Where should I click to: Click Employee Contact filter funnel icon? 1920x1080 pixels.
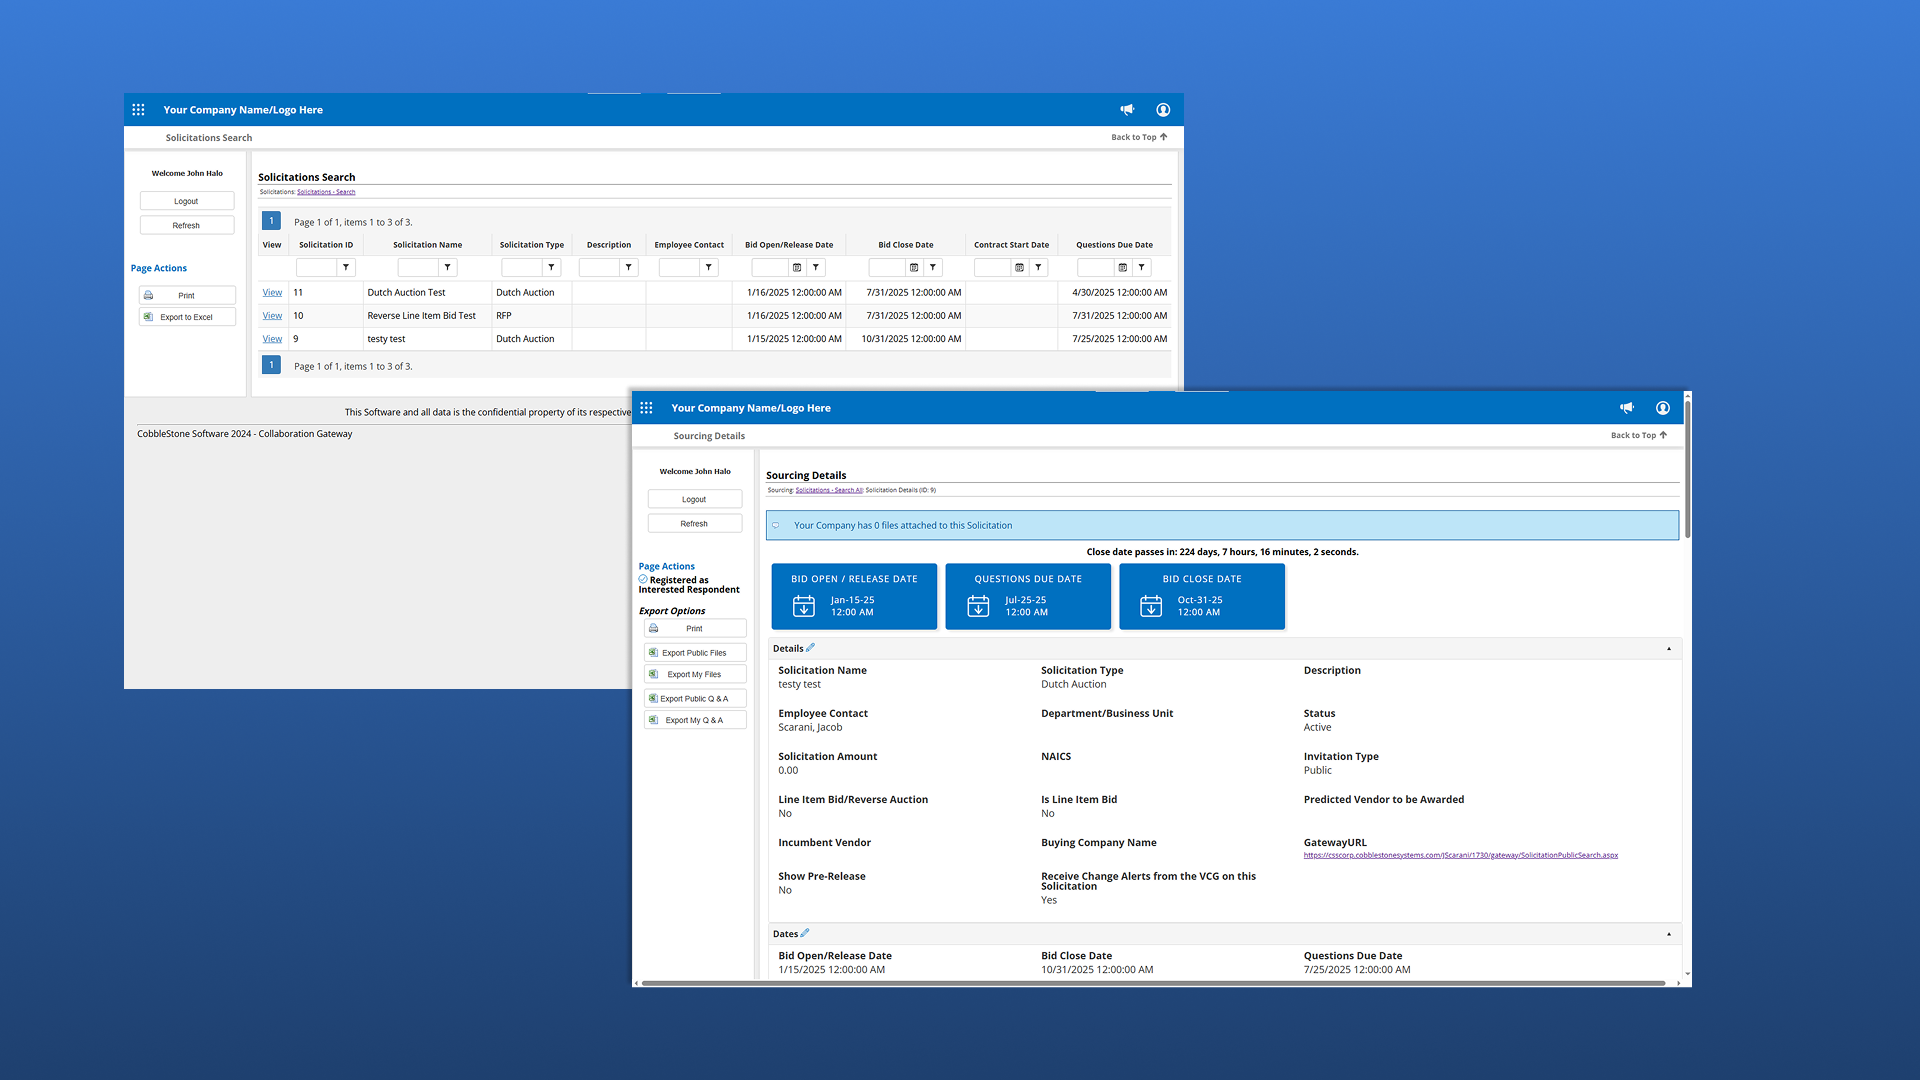[709, 268]
